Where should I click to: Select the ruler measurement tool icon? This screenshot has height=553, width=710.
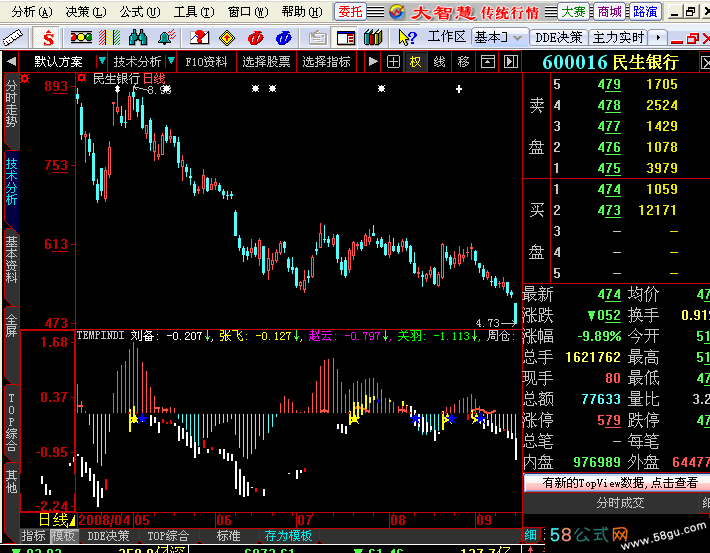[13, 38]
